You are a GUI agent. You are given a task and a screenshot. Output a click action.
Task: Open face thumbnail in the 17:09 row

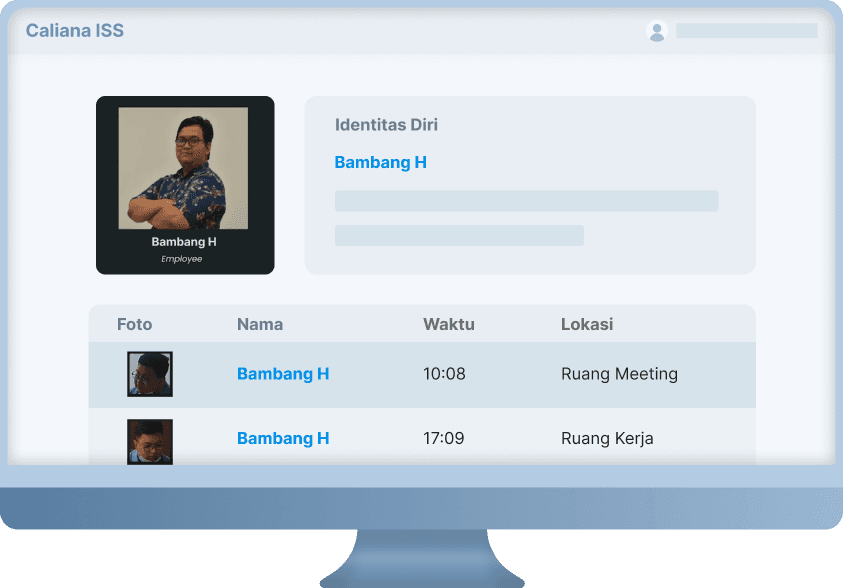(x=150, y=442)
